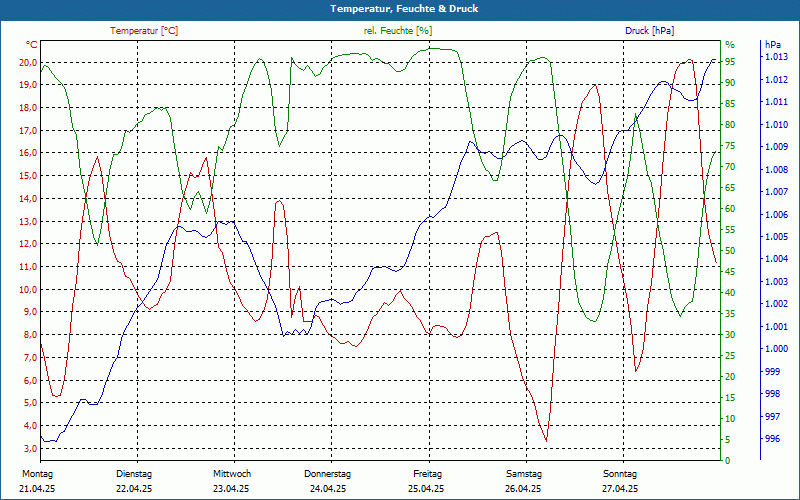Select the red 'Temperatur [°C]' legend label
This screenshot has height=500, width=800.
click(144, 31)
